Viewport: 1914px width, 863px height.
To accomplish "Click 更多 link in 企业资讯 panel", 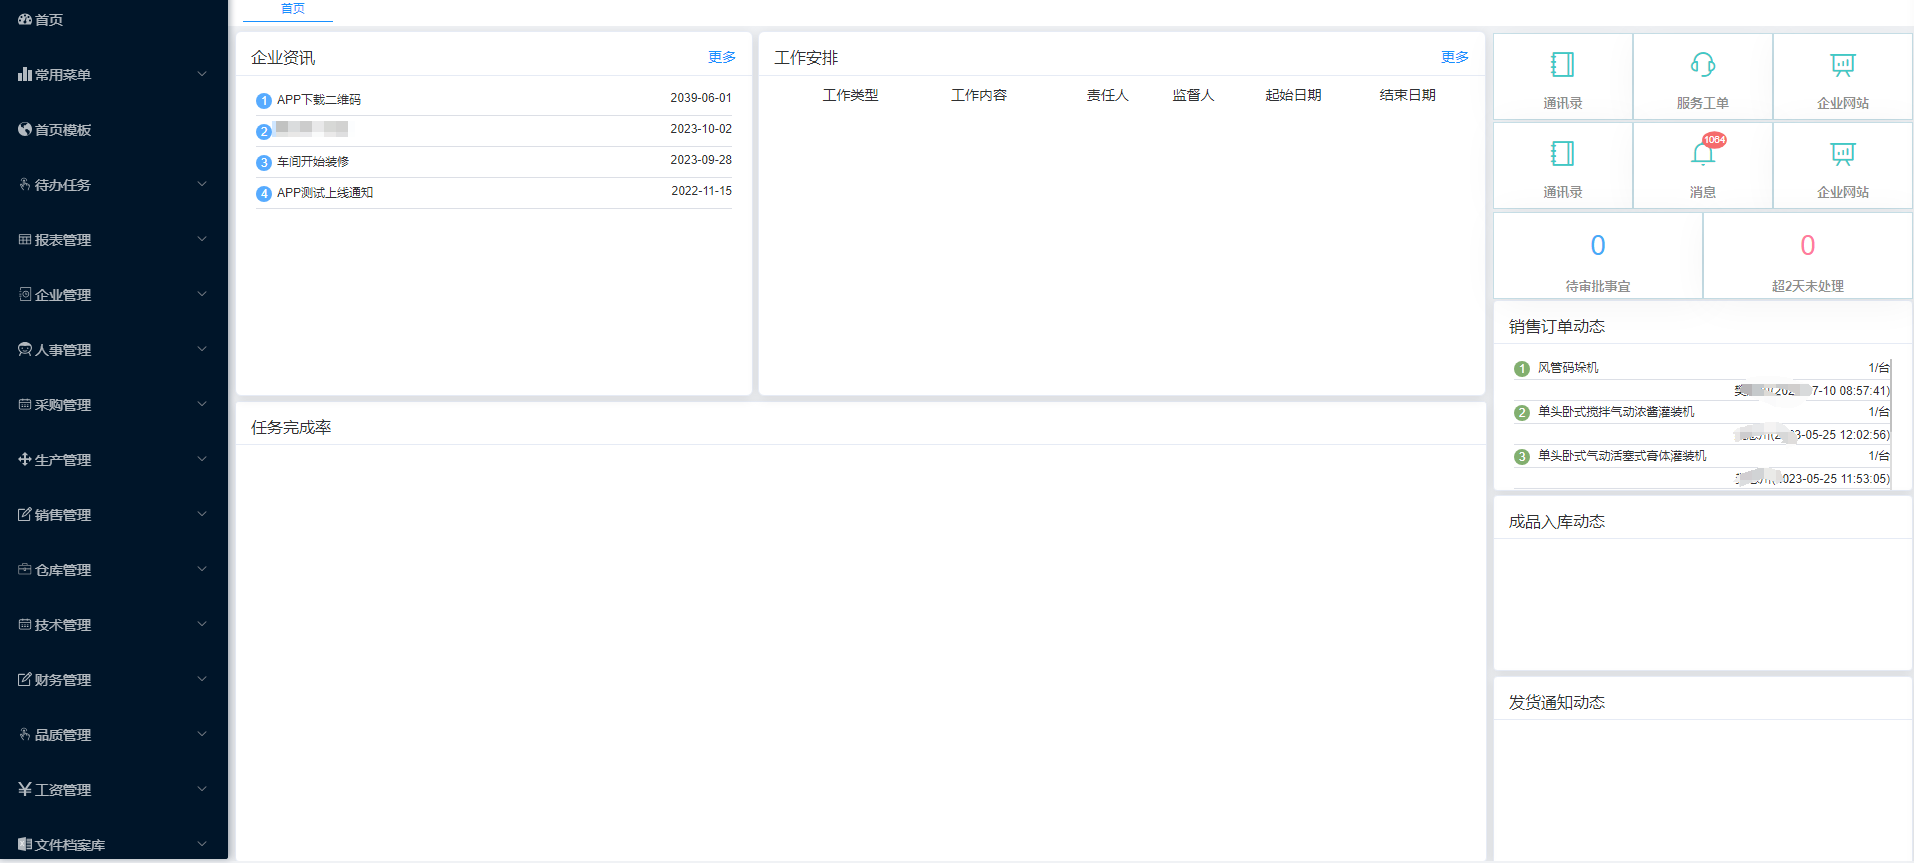I will [x=722, y=57].
